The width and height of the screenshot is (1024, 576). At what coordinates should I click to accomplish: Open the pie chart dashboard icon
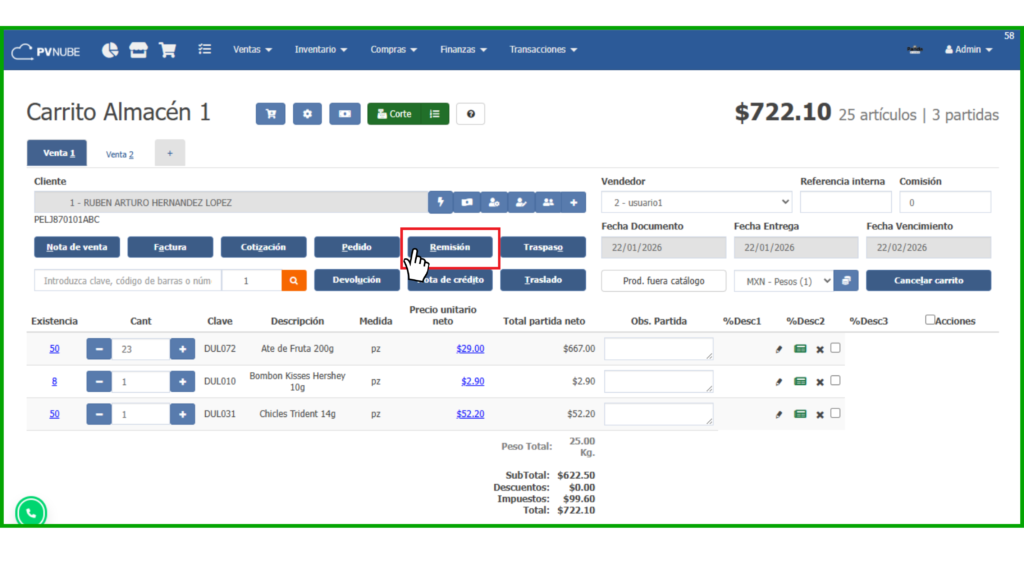click(110, 50)
